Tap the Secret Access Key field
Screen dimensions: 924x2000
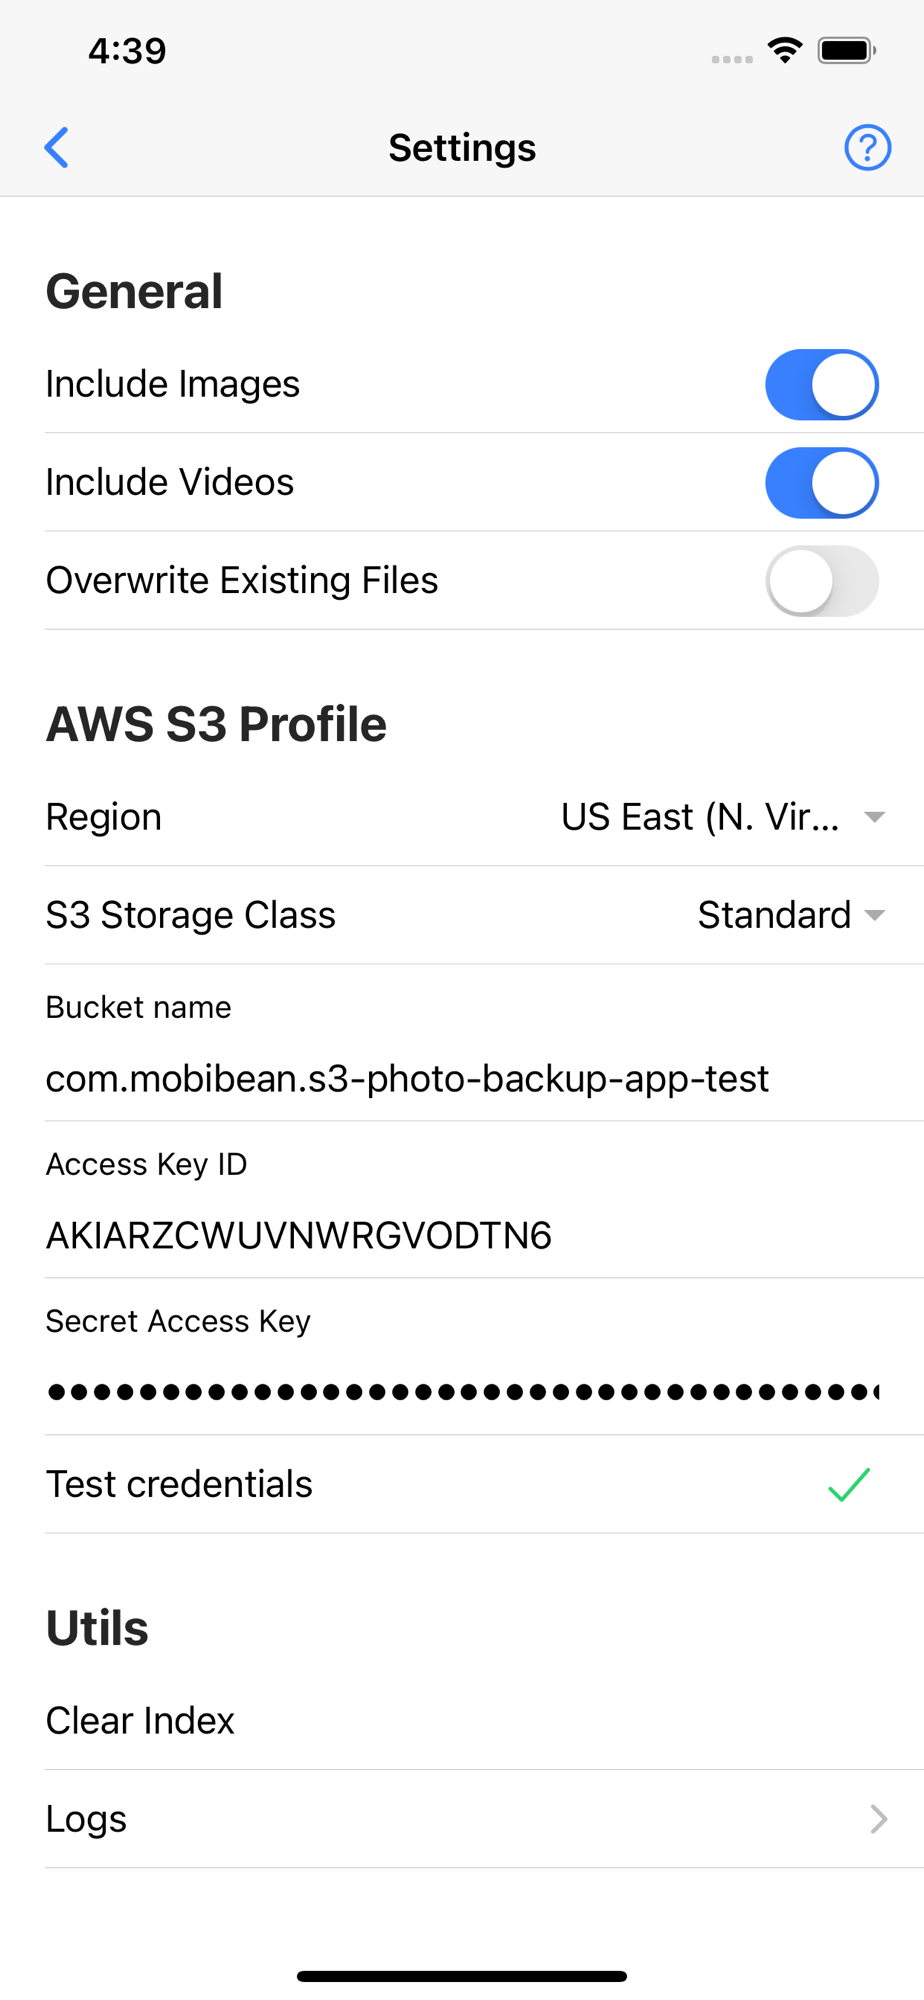[462, 1391]
